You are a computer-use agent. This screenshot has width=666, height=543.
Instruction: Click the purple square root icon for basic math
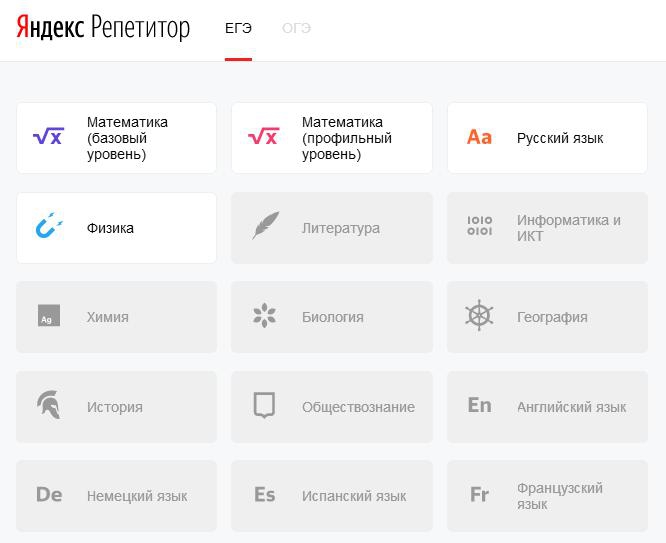pyautogui.click(x=48, y=138)
